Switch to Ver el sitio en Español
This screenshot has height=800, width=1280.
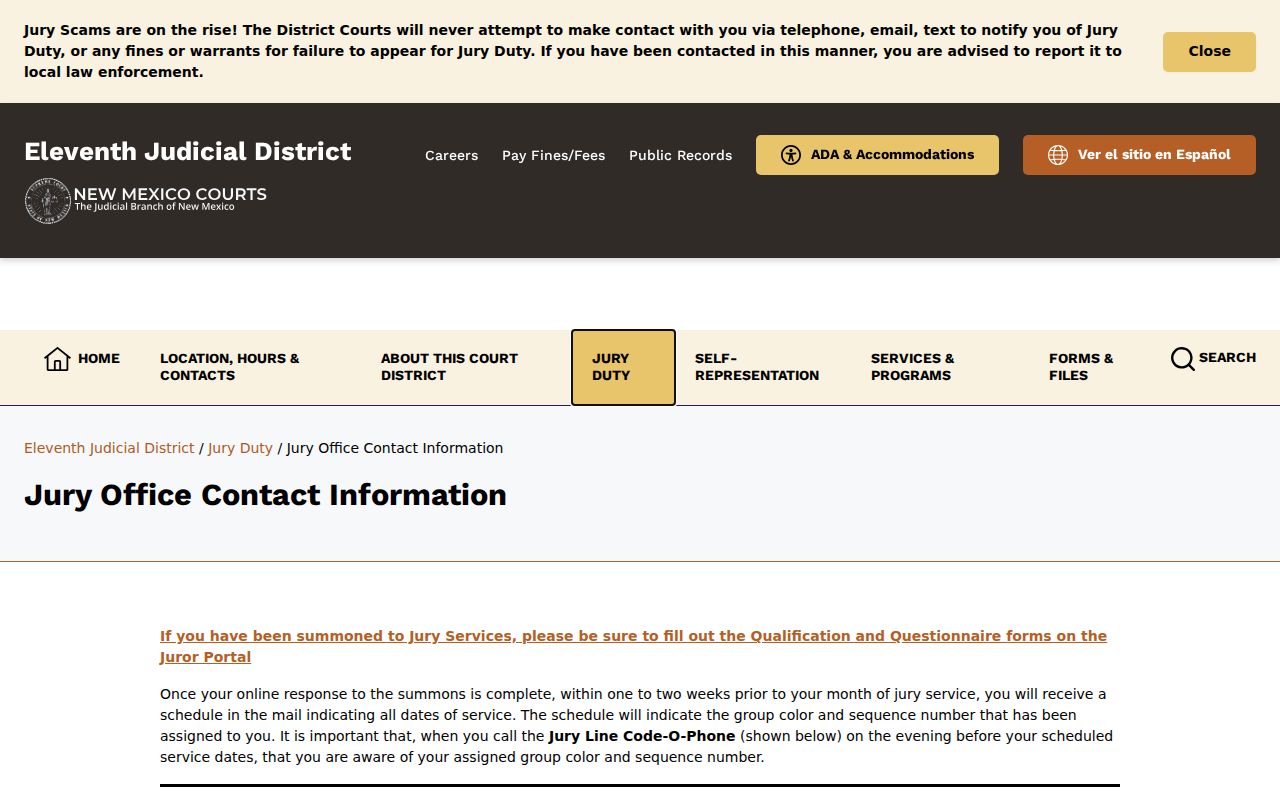(x=1139, y=155)
